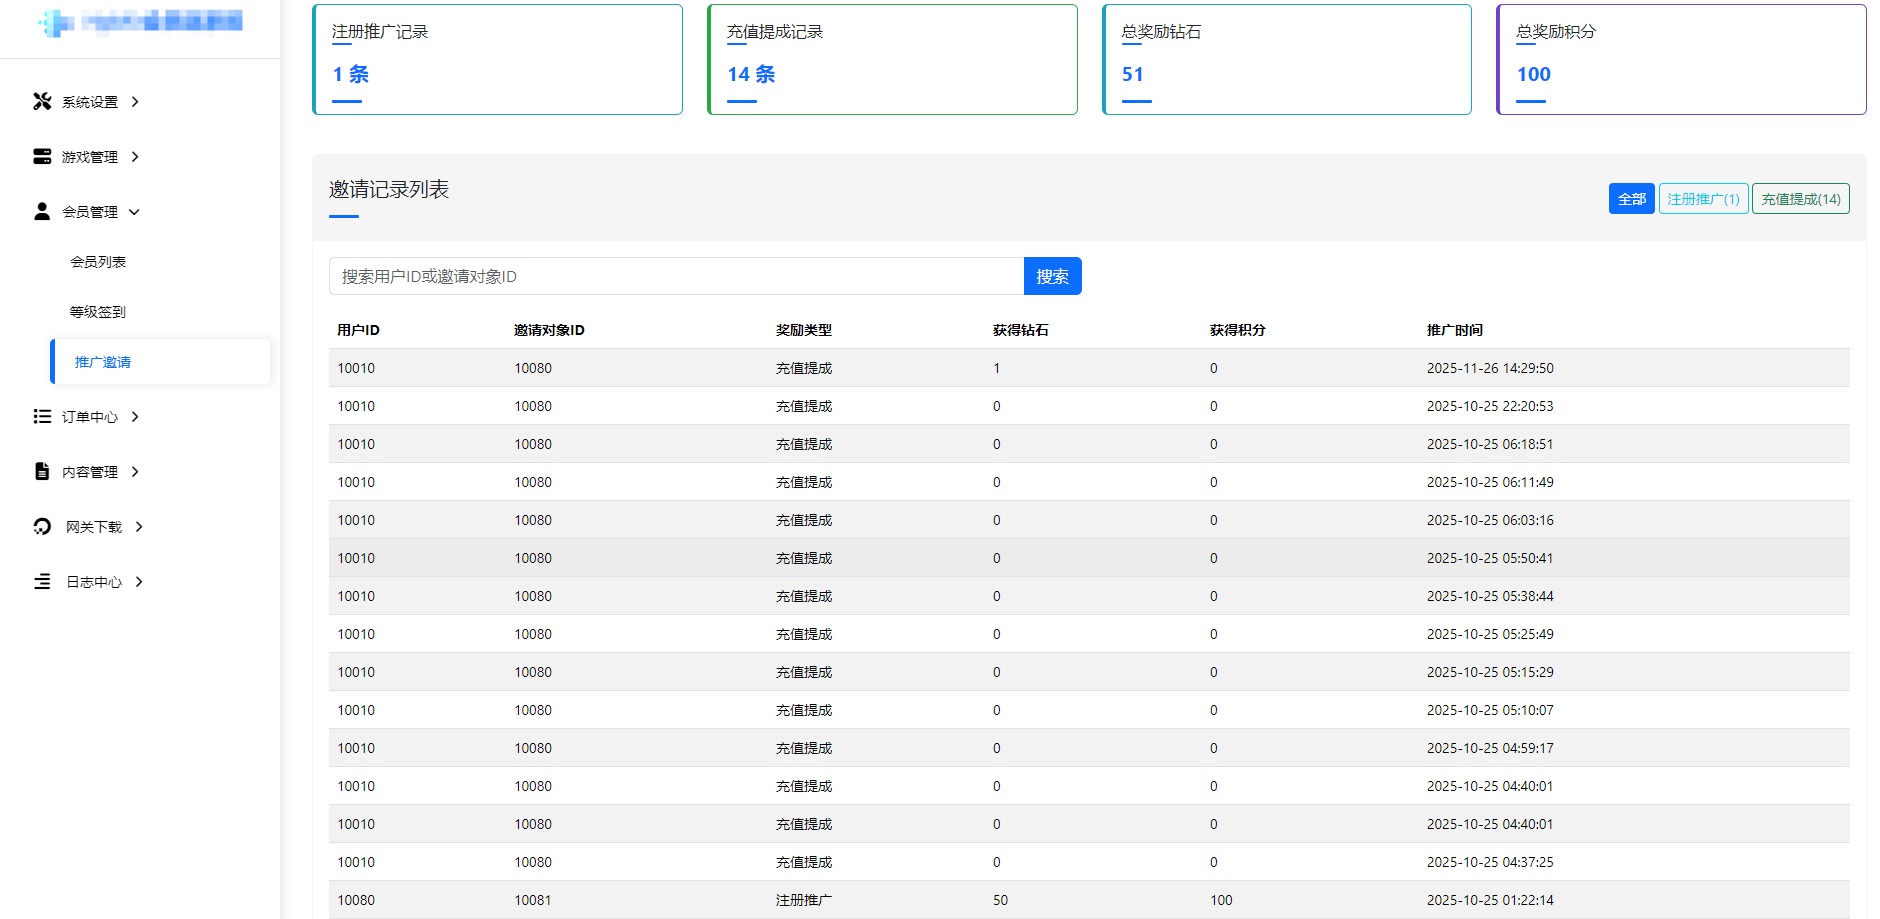Click the blurred site logo in sidebar
The width and height of the screenshot is (1880, 919).
[x=140, y=22]
